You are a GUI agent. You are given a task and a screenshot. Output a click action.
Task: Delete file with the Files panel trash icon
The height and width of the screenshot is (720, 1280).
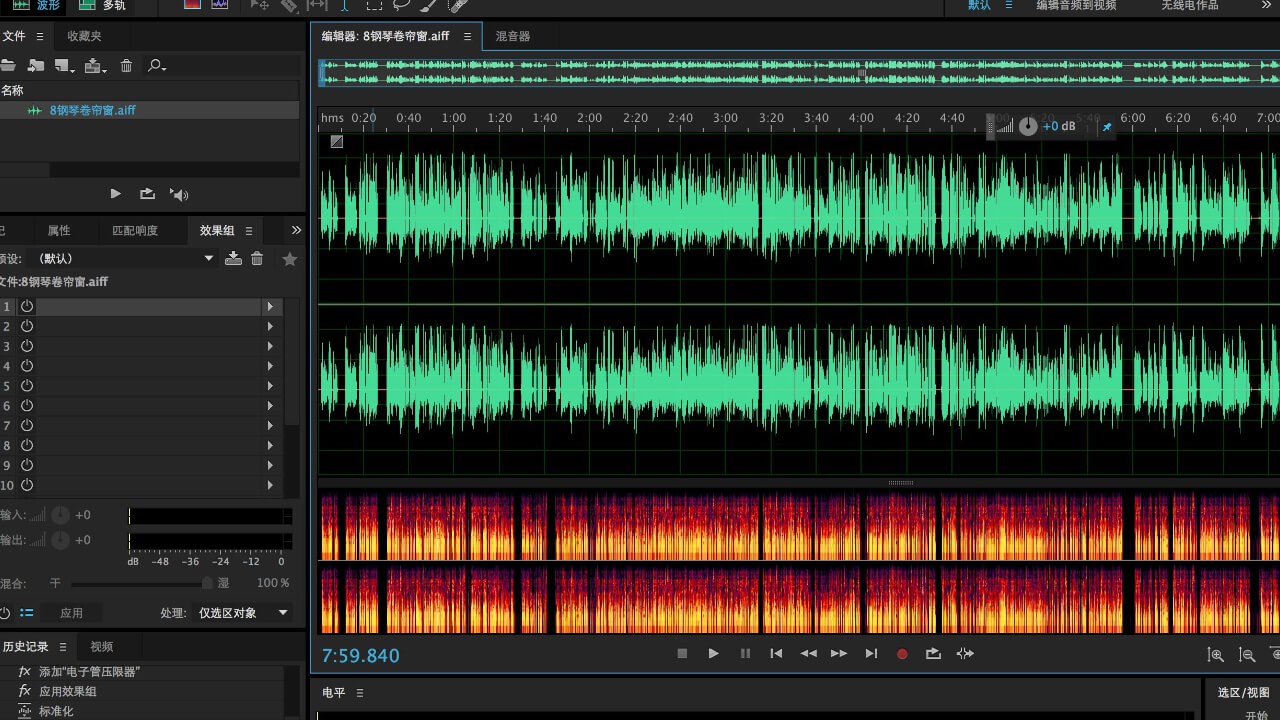click(126, 66)
